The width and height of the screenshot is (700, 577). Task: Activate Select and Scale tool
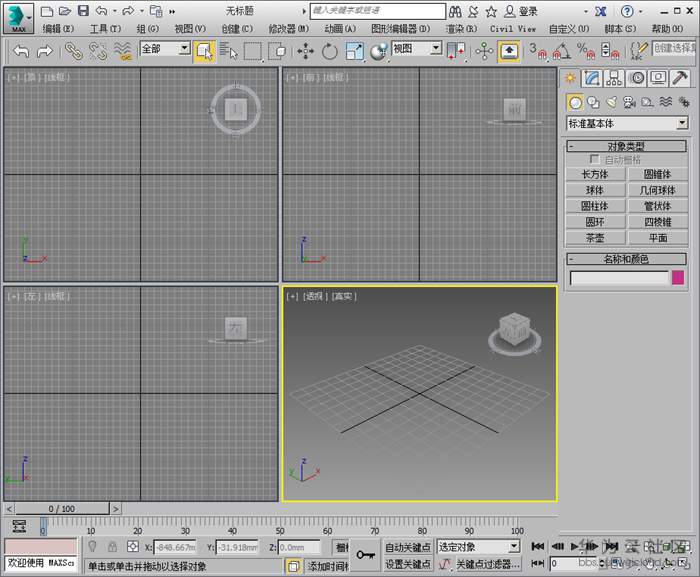tap(354, 51)
